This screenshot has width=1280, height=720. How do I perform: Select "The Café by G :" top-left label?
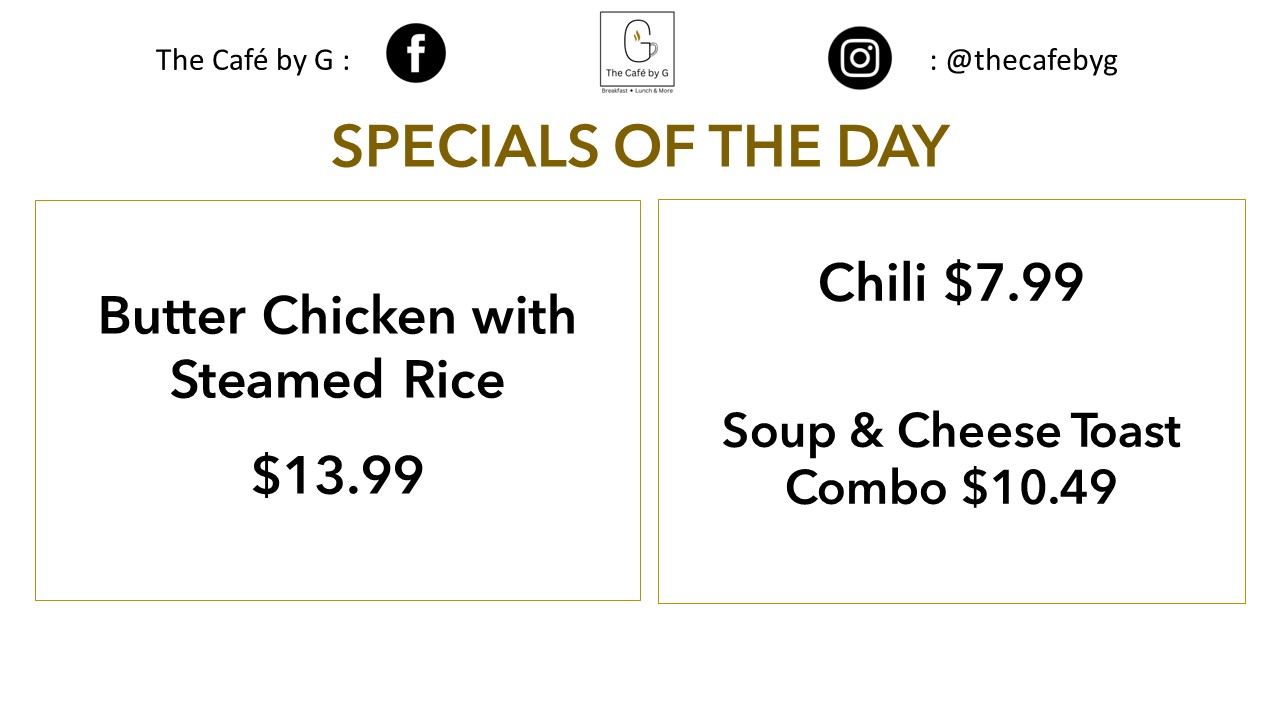[253, 60]
